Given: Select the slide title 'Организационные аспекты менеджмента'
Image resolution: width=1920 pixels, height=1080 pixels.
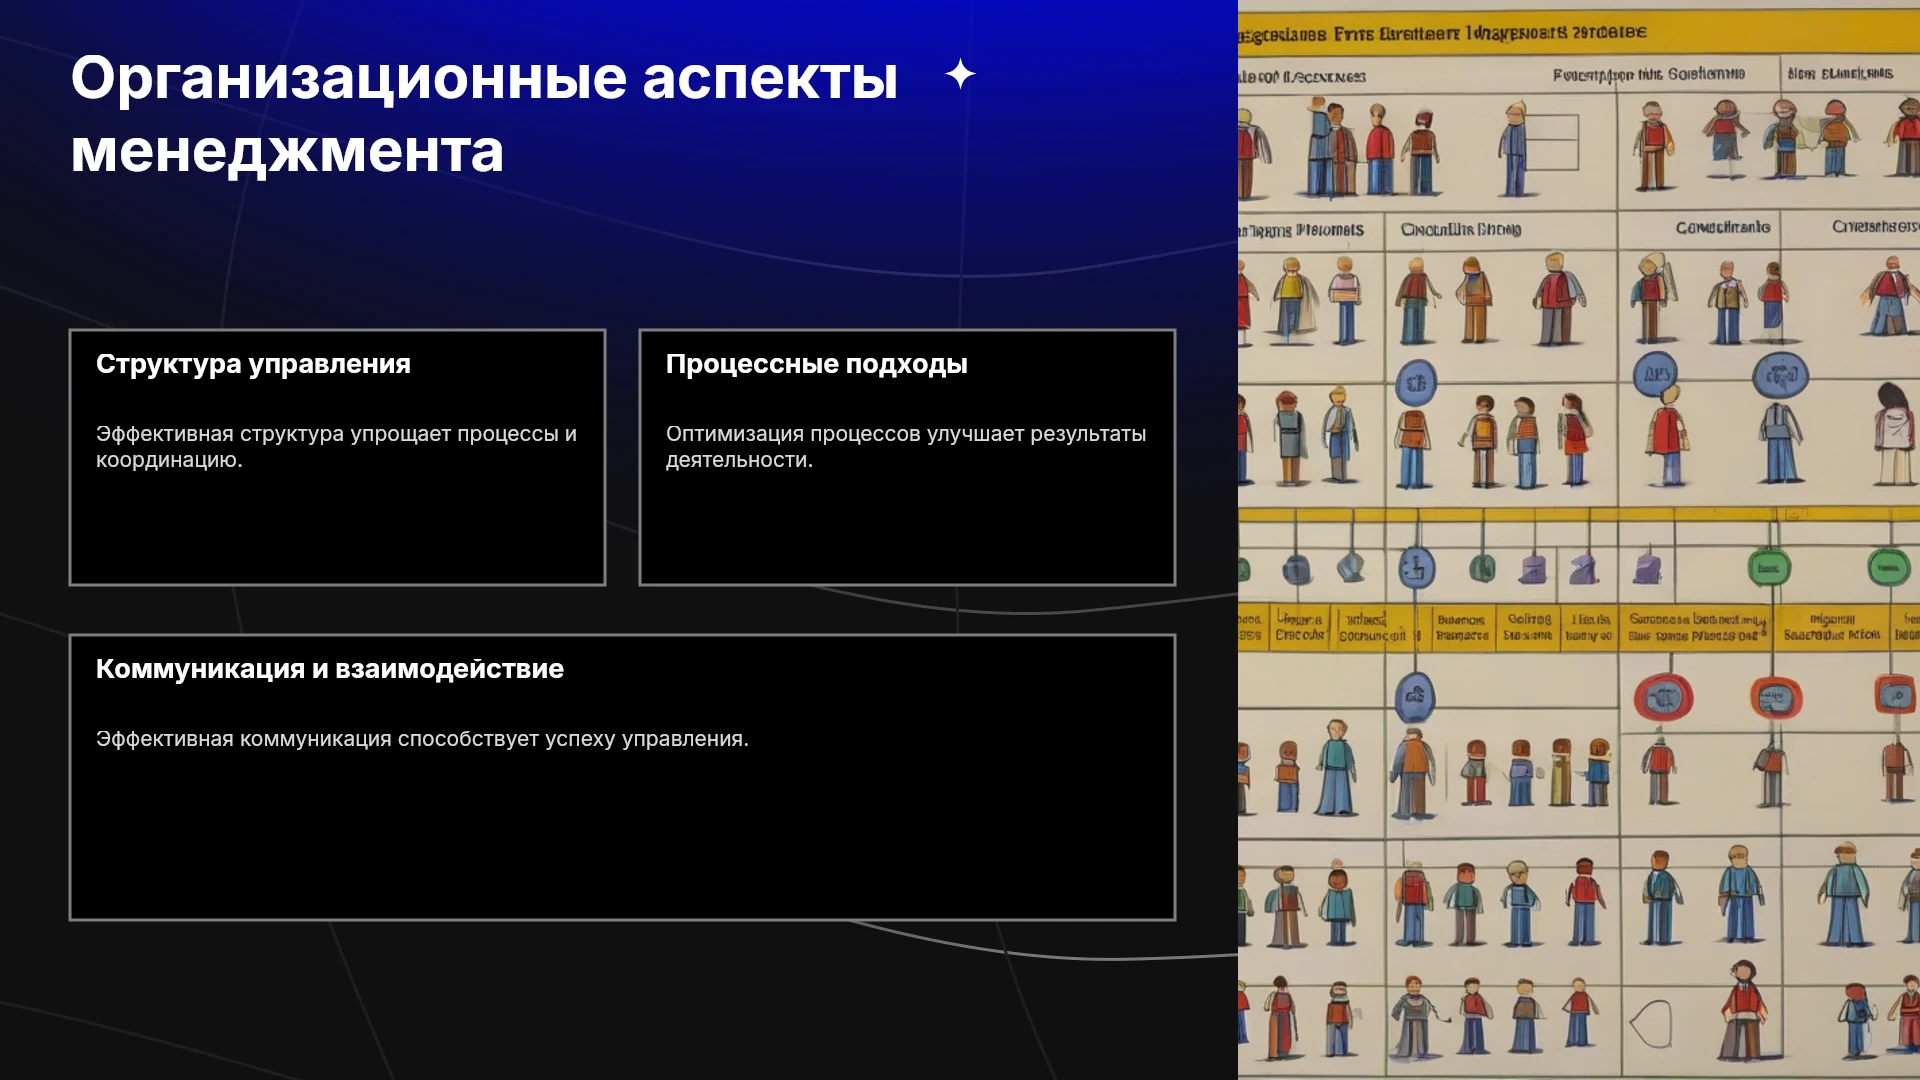Looking at the screenshot, I should [x=485, y=114].
